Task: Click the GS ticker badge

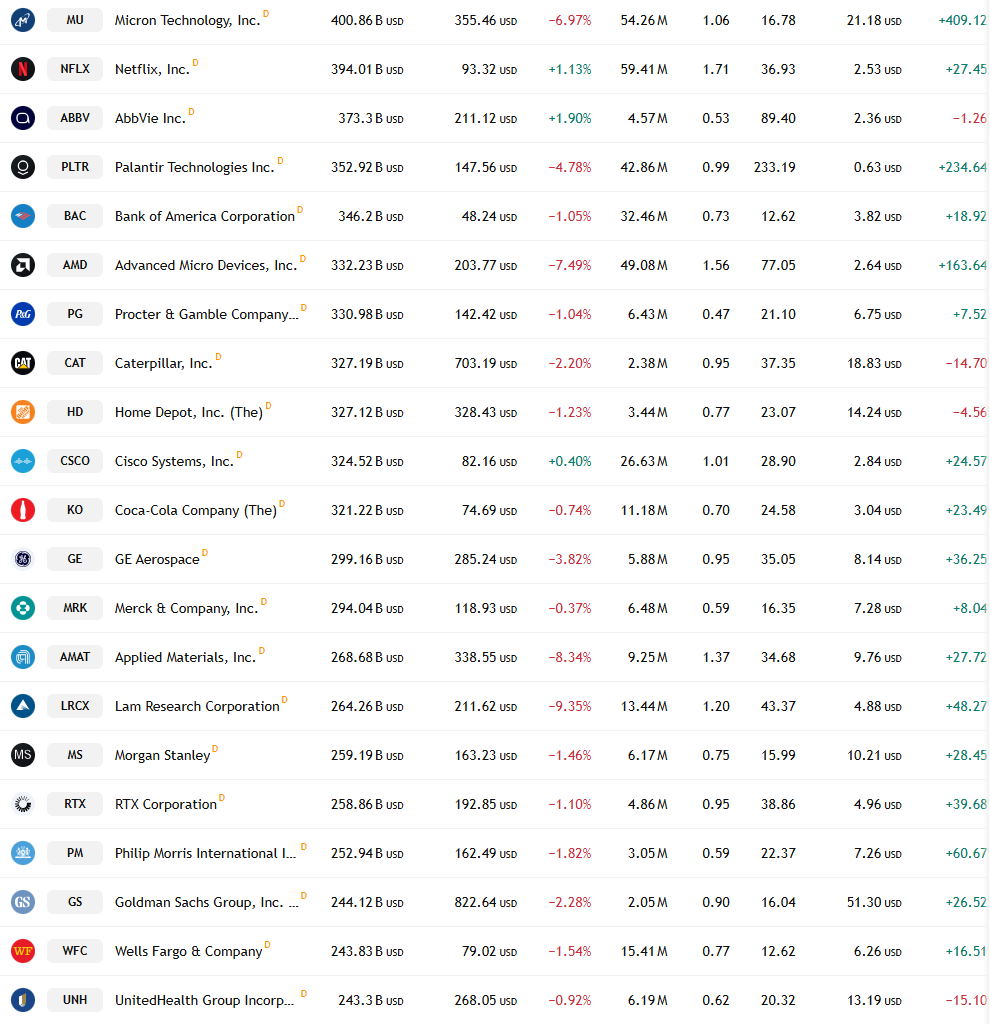Action: click(x=75, y=902)
